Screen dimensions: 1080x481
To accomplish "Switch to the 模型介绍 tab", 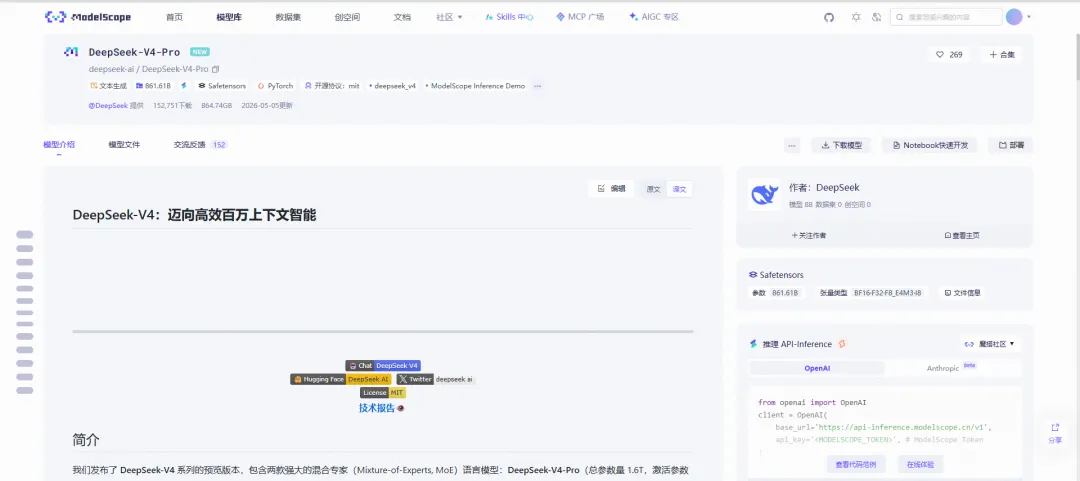I will [59, 145].
